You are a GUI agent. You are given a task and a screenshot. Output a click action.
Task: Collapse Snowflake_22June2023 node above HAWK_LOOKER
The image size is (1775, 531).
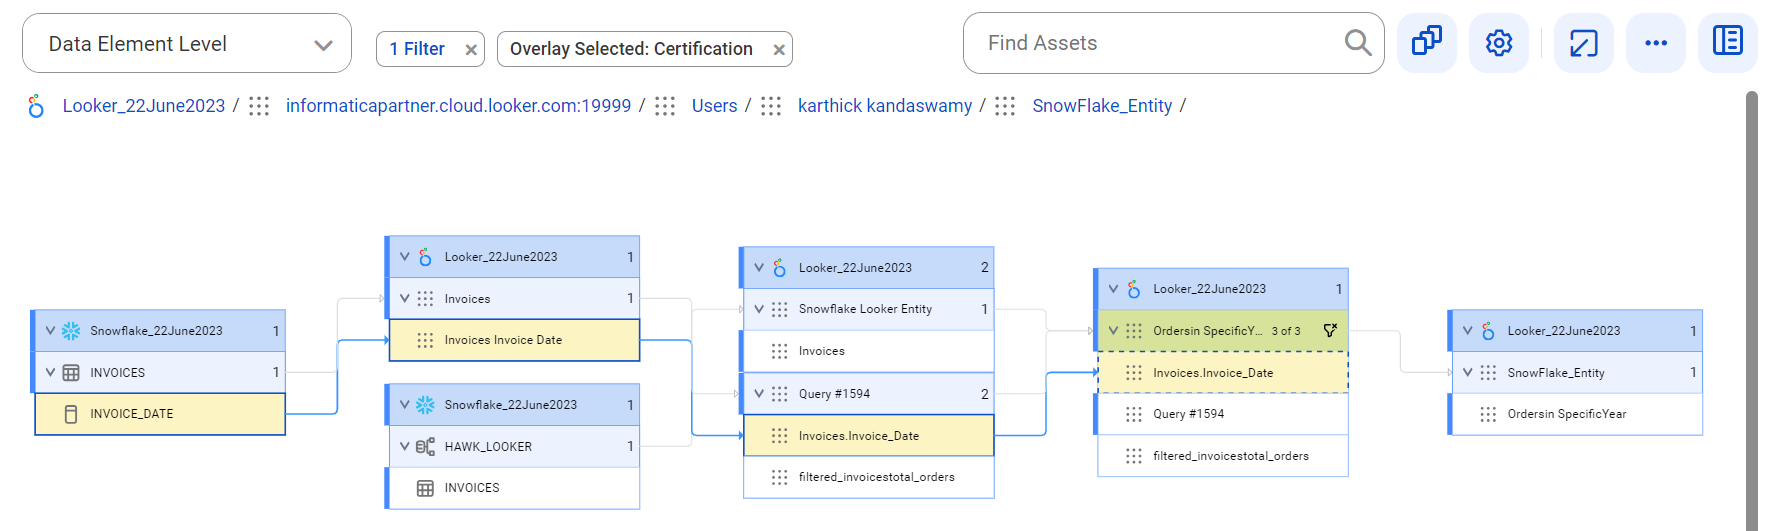pos(404,405)
